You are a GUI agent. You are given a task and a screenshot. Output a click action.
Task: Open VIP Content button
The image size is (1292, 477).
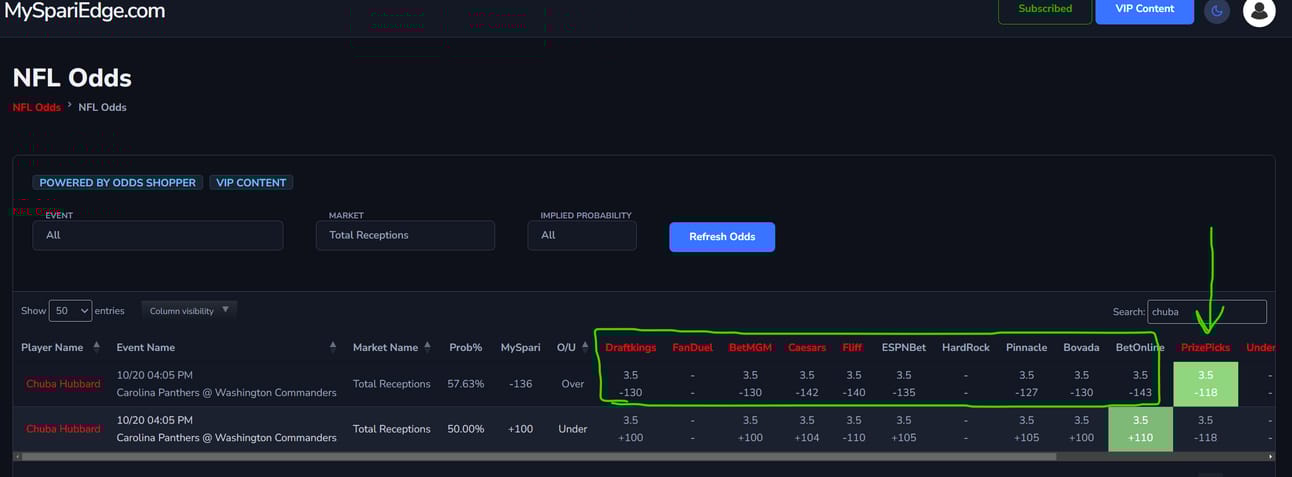click(x=1145, y=9)
